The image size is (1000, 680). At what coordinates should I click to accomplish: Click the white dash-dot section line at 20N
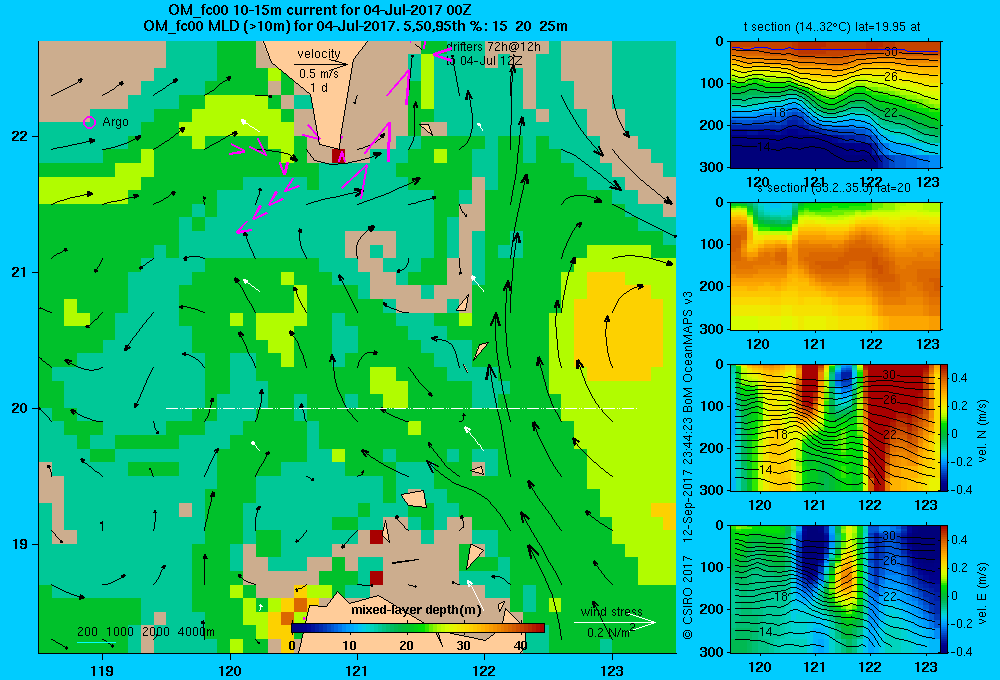[401, 408]
